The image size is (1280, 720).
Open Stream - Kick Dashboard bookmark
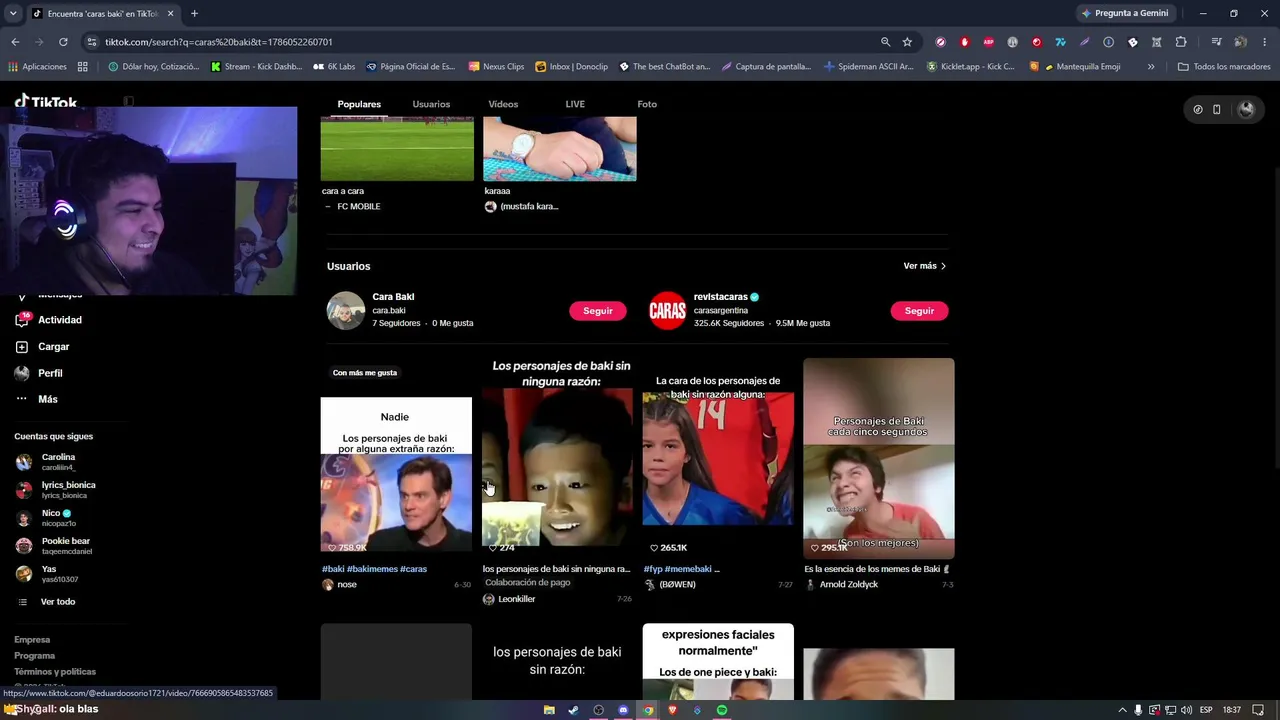click(256, 67)
